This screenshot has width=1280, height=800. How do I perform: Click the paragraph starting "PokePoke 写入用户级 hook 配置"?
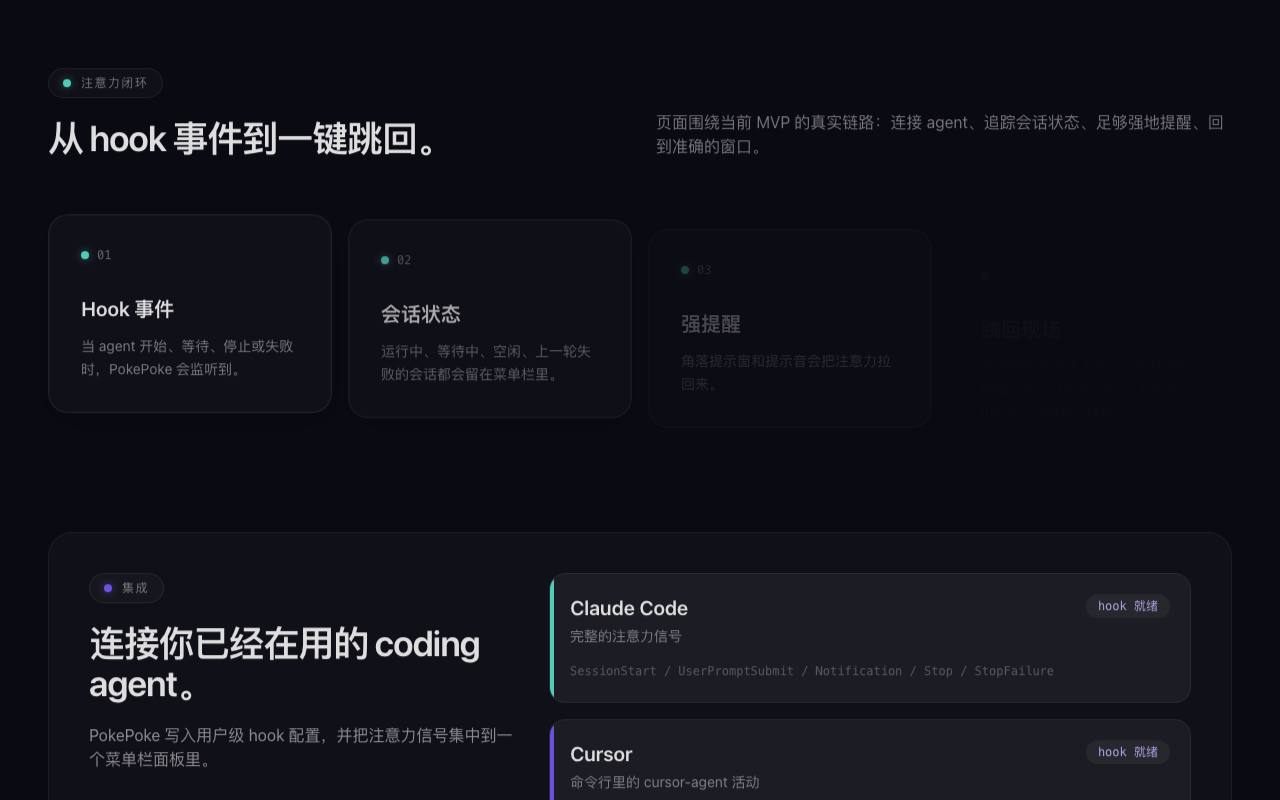pyautogui.click(x=301, y=747)
